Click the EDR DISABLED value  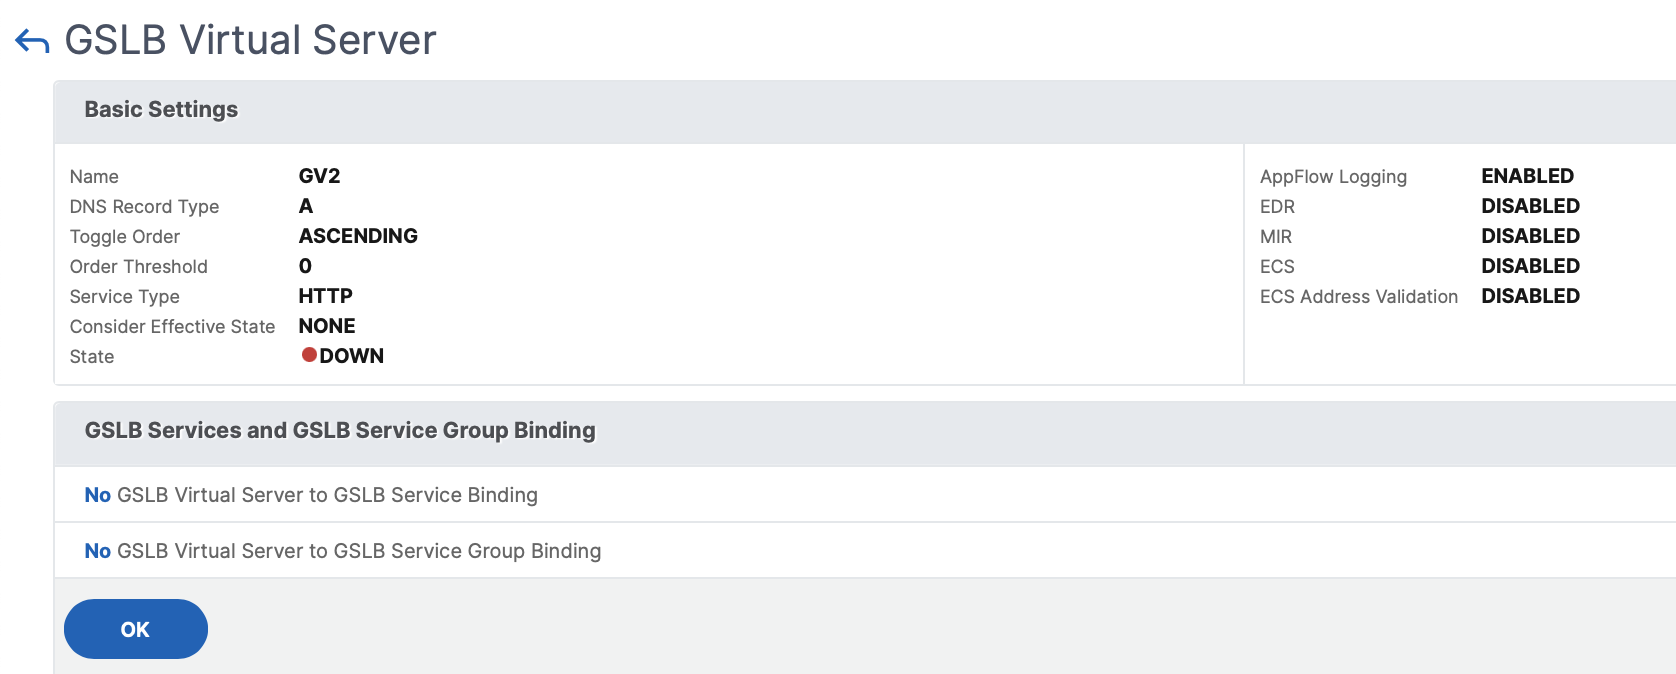click(x=1531, y=206)
